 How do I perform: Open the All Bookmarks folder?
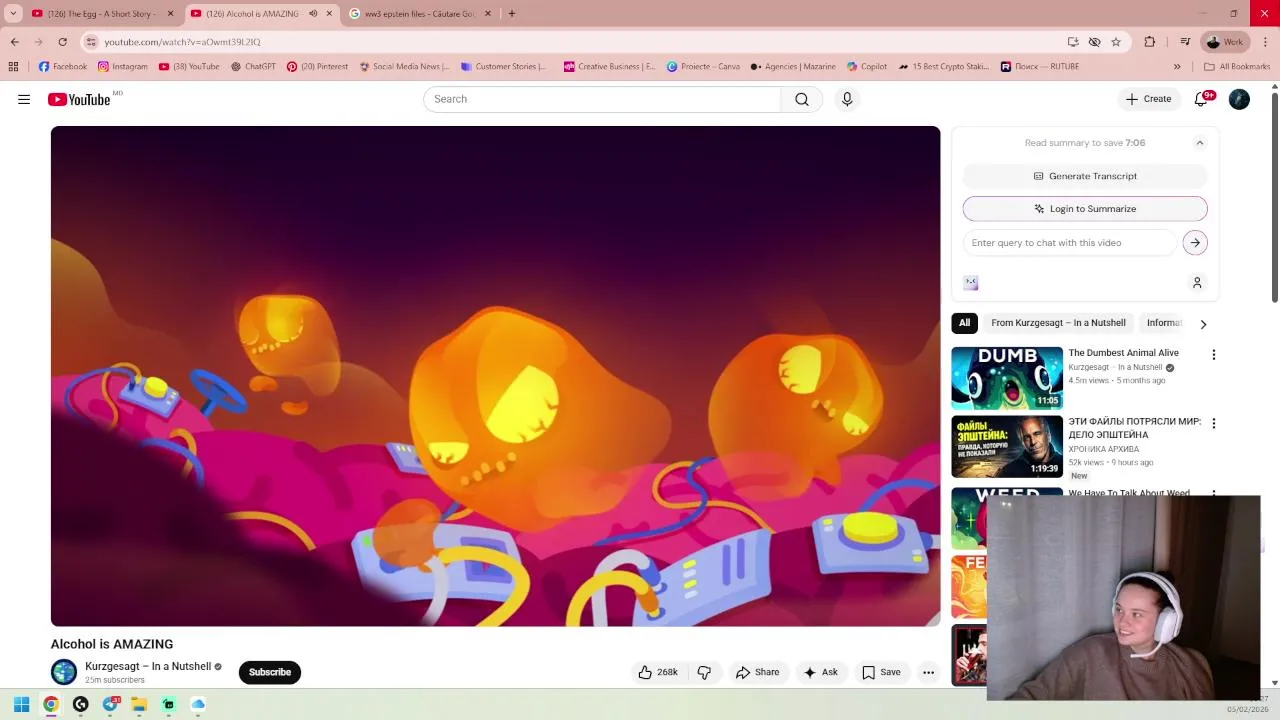(1237, 67)
